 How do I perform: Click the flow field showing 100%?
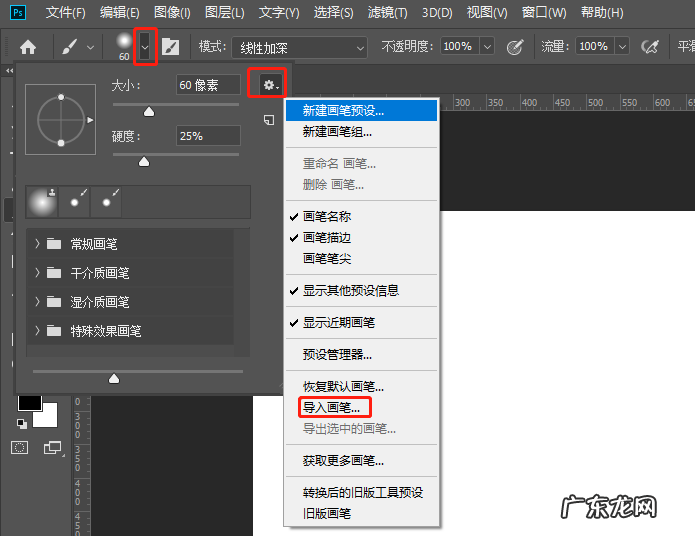coord(594,46)
